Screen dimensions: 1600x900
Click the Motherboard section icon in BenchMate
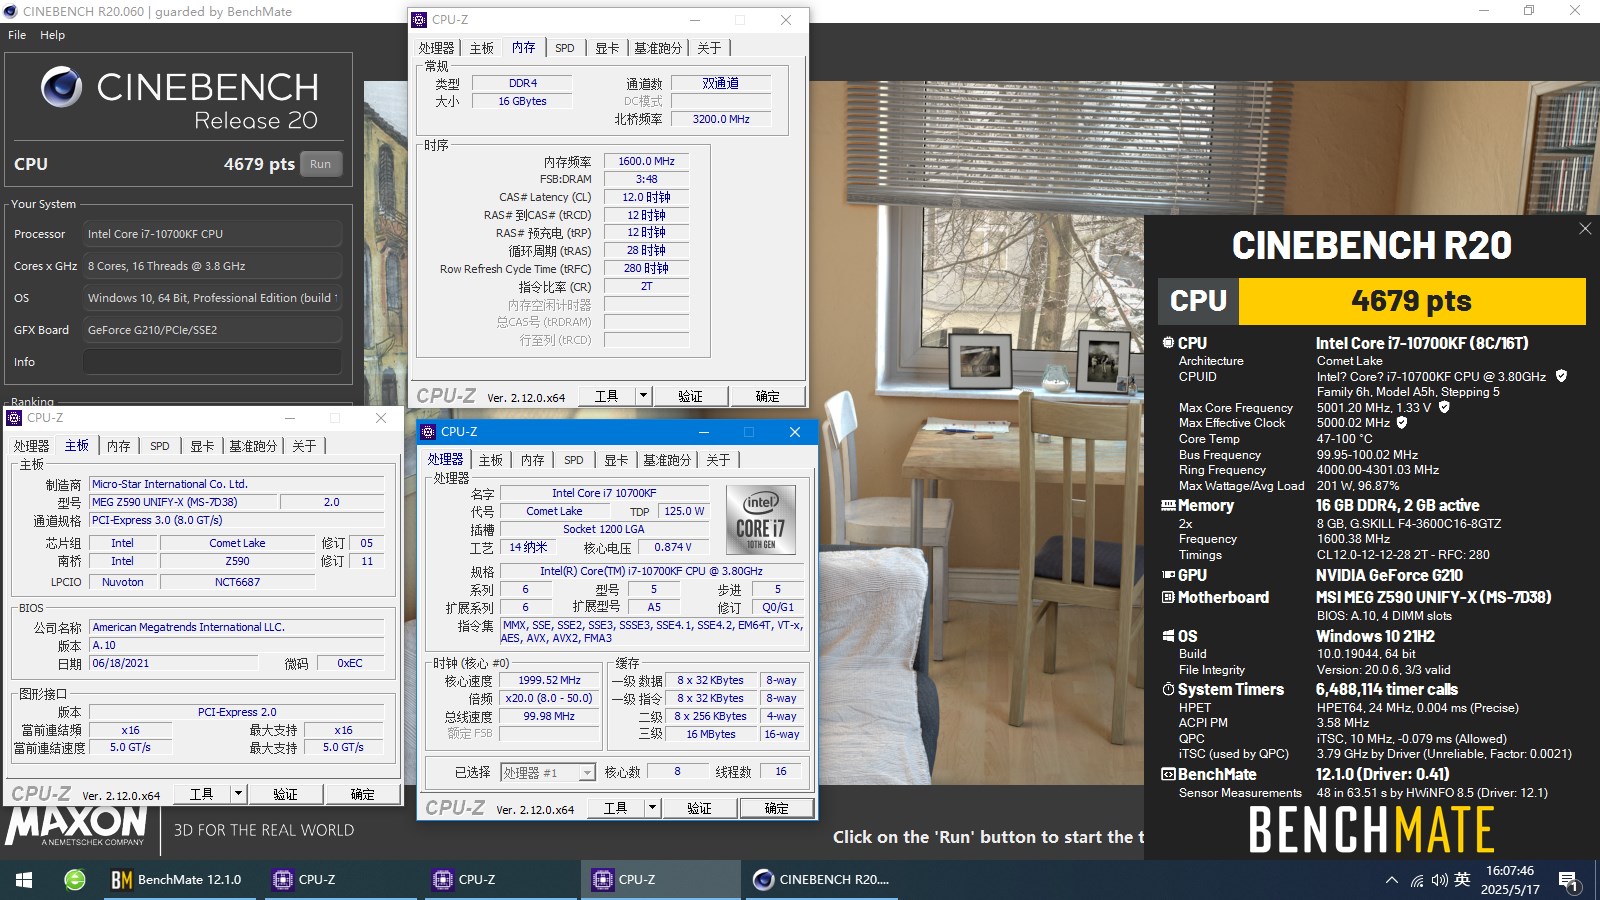point(1168,597)
